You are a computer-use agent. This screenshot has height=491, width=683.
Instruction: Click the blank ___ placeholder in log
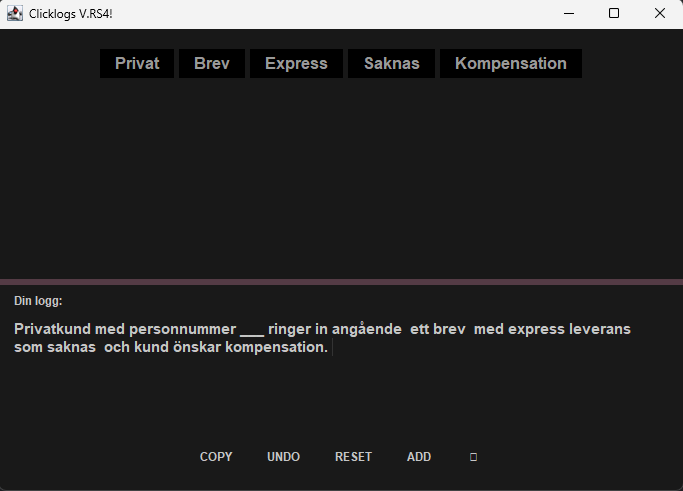252,329
